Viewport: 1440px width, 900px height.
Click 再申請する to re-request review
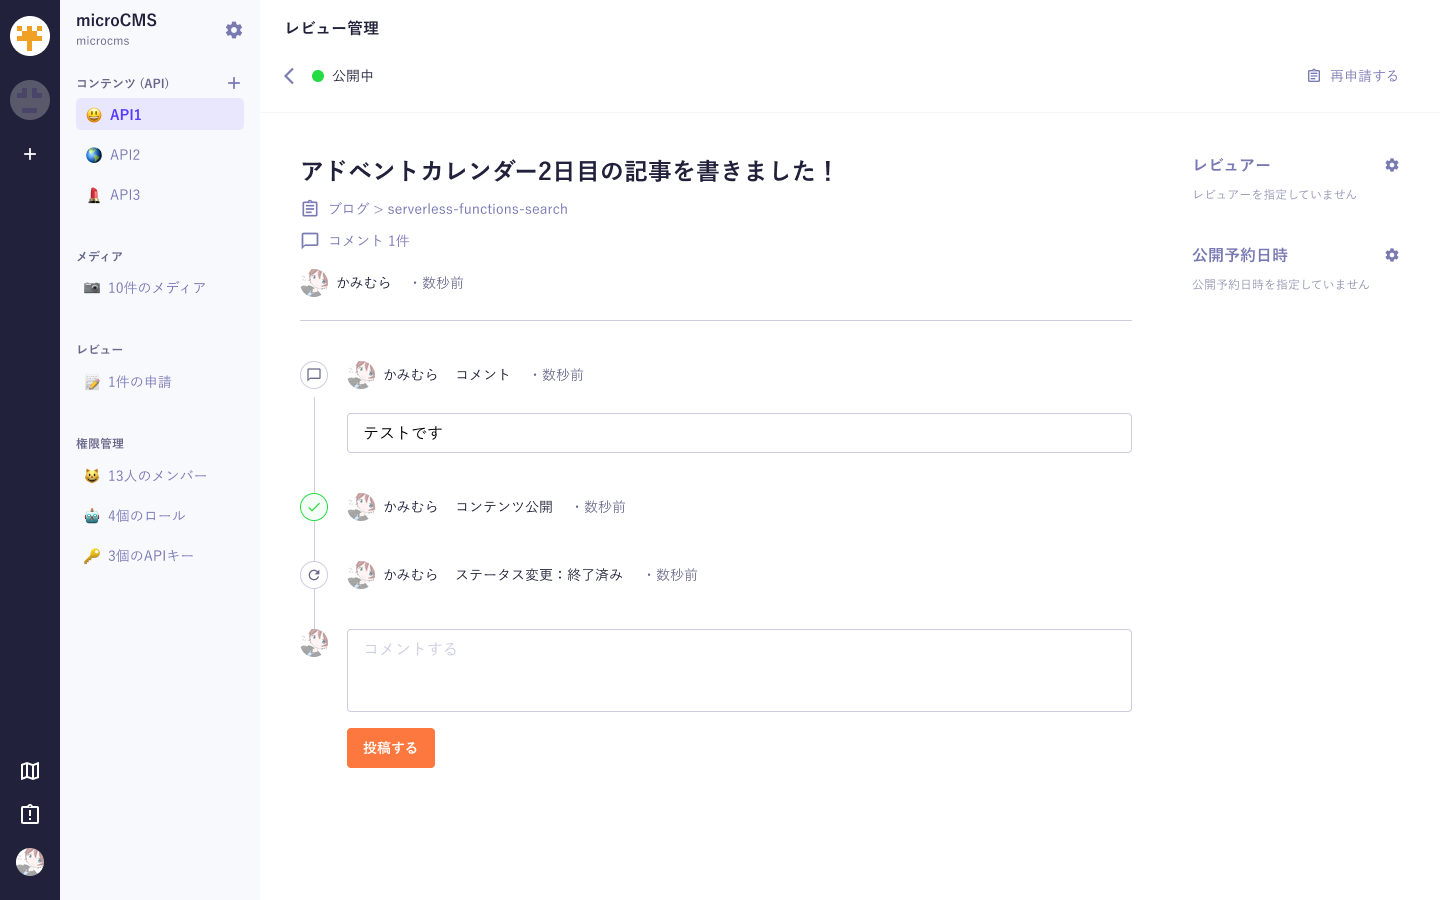[1353, 76]
